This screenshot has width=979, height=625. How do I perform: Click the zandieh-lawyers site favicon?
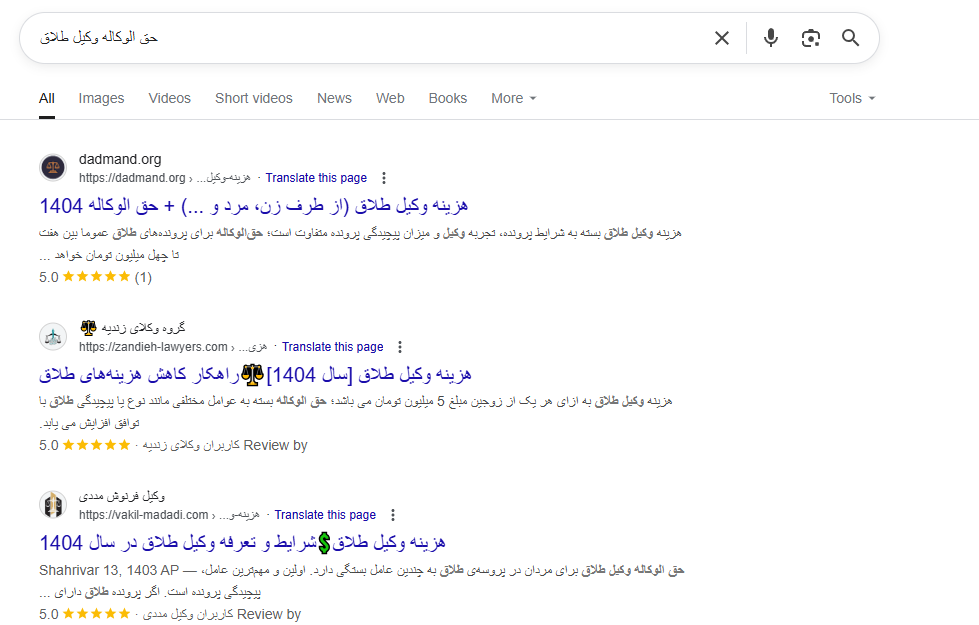coord(53,337)
